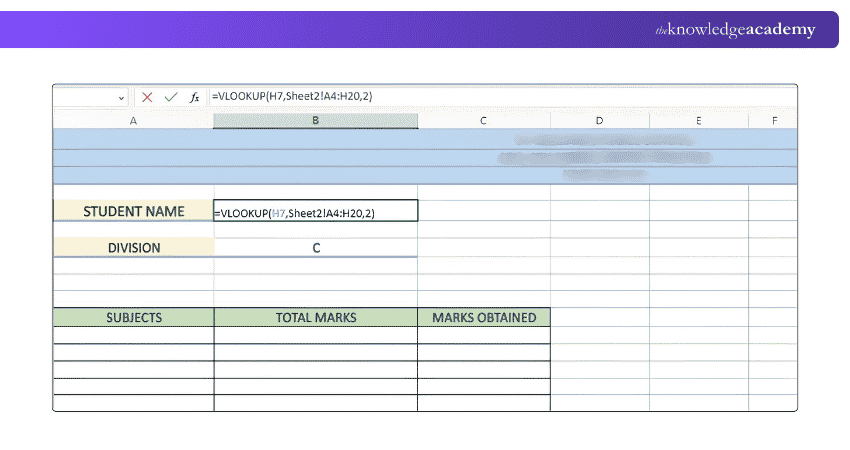Cancel the formula entry with X icon

tap(147, 97)
